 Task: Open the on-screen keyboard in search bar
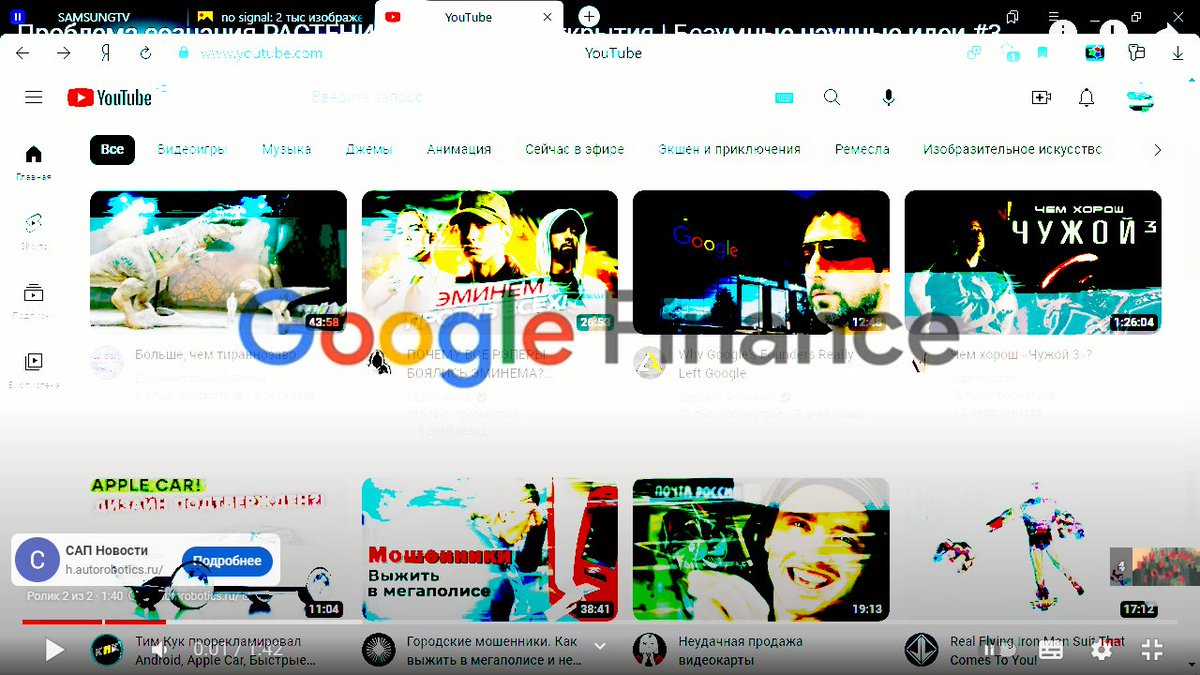point(784,97)
